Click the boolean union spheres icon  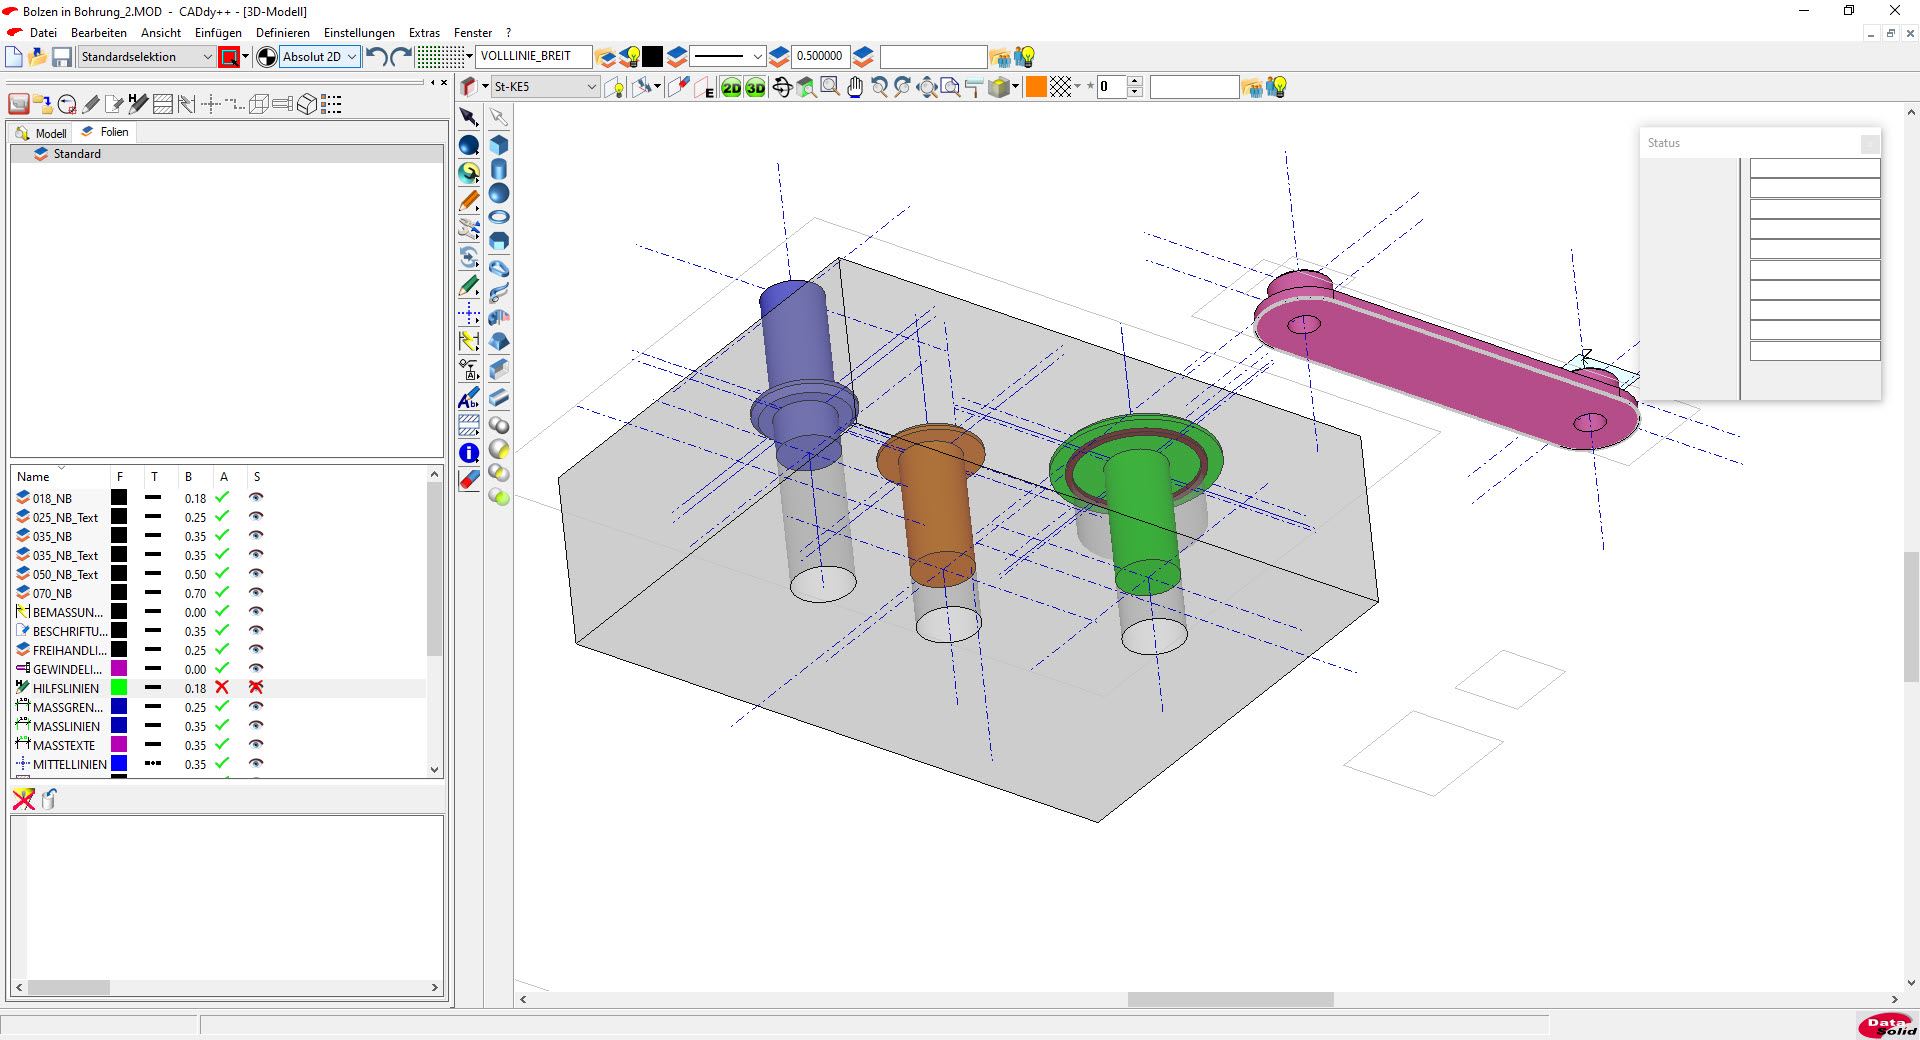(x=499, y=425)
